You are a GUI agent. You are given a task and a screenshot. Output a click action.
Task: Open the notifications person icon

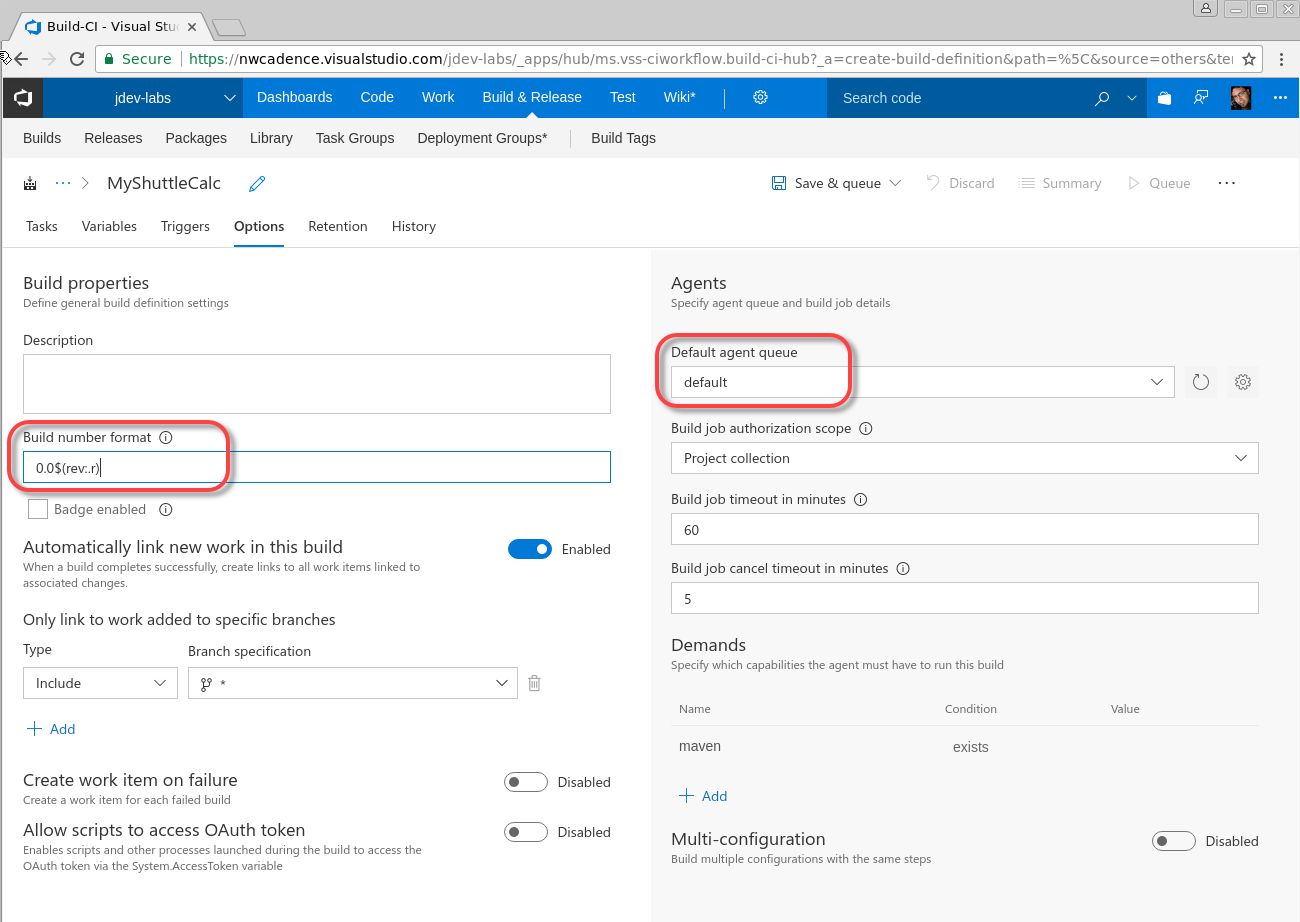[x=1201, y=98]
